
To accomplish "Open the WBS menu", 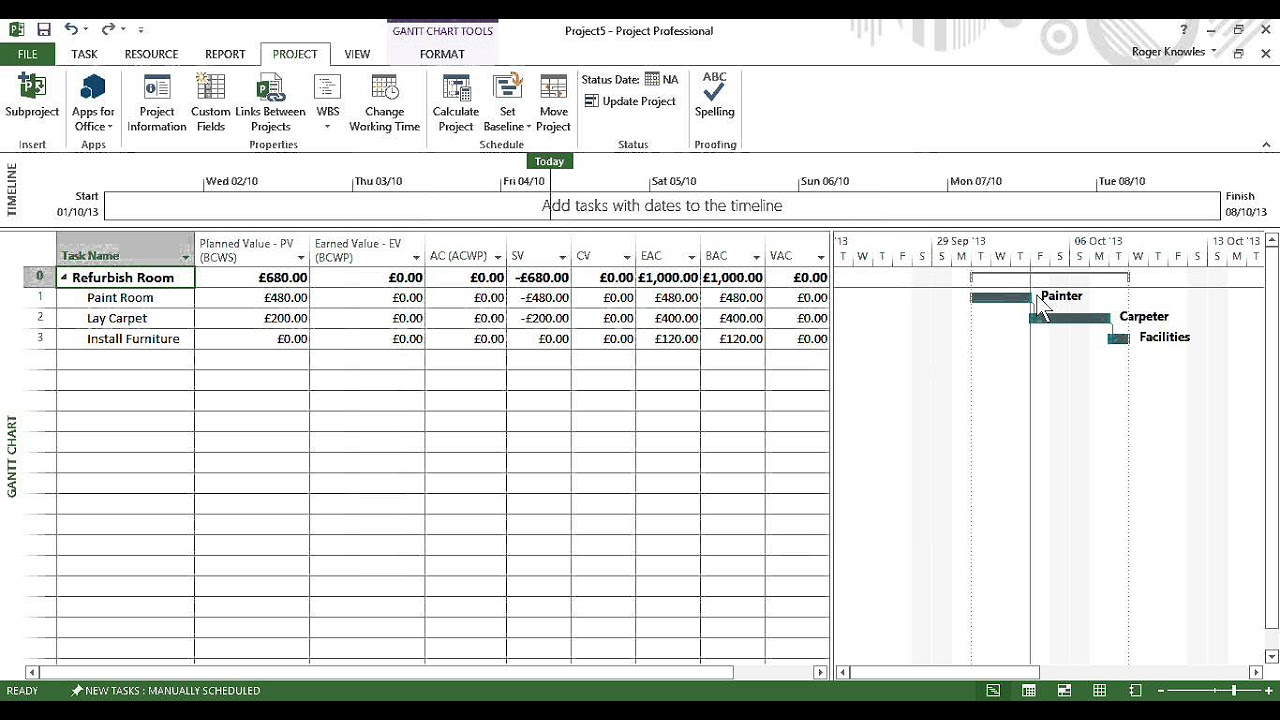I will 328,100.
